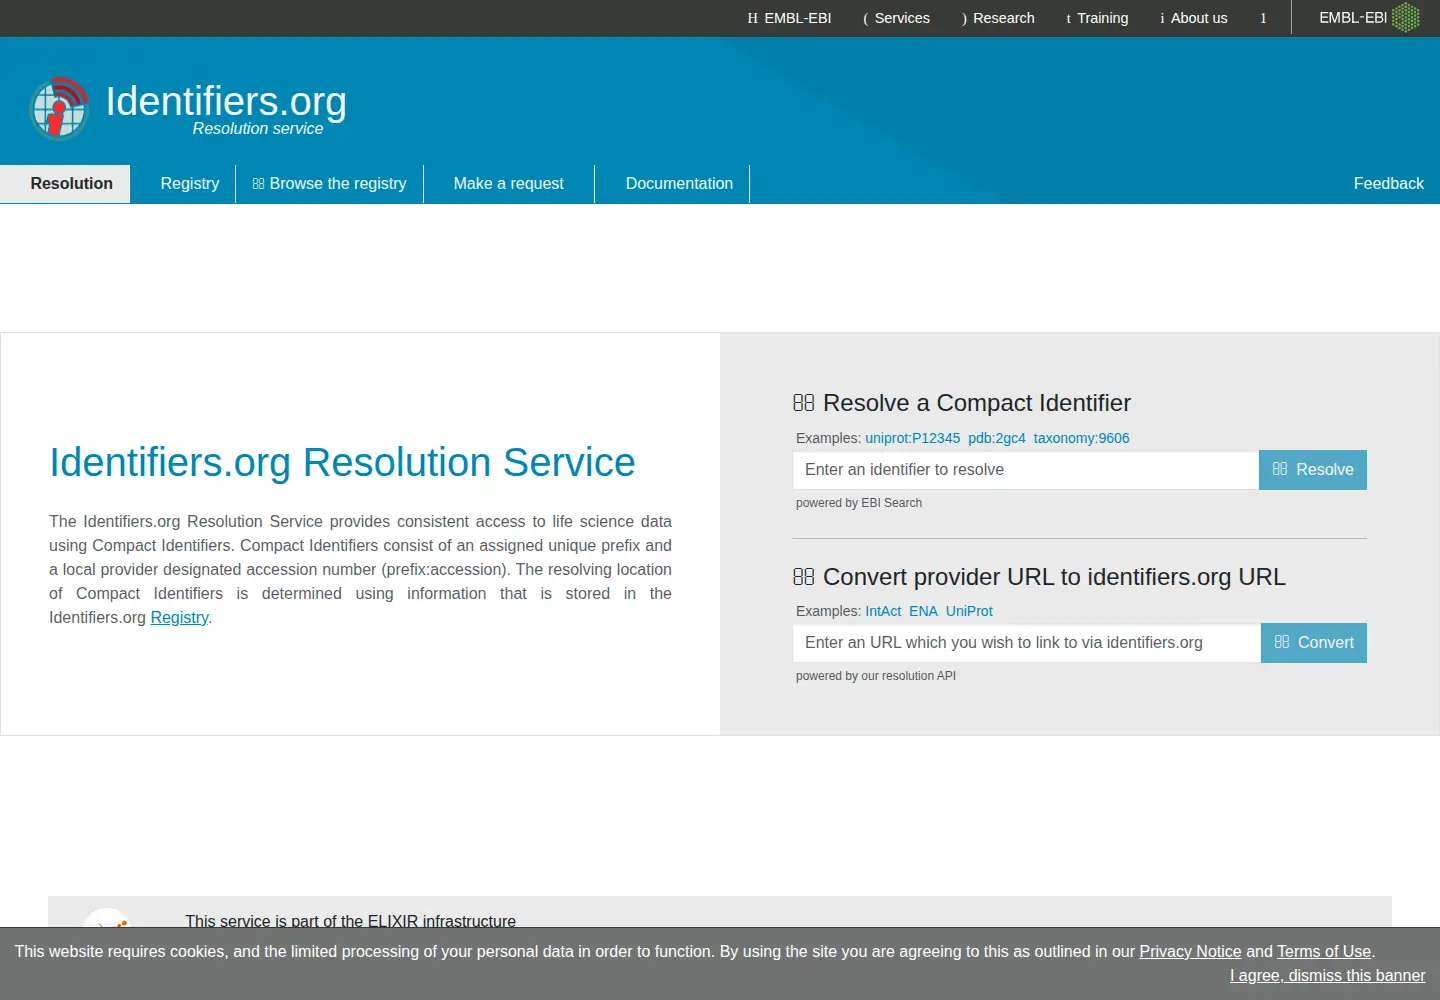Use the IntAct example link
1440x1000 pixels.
(883, 611)
